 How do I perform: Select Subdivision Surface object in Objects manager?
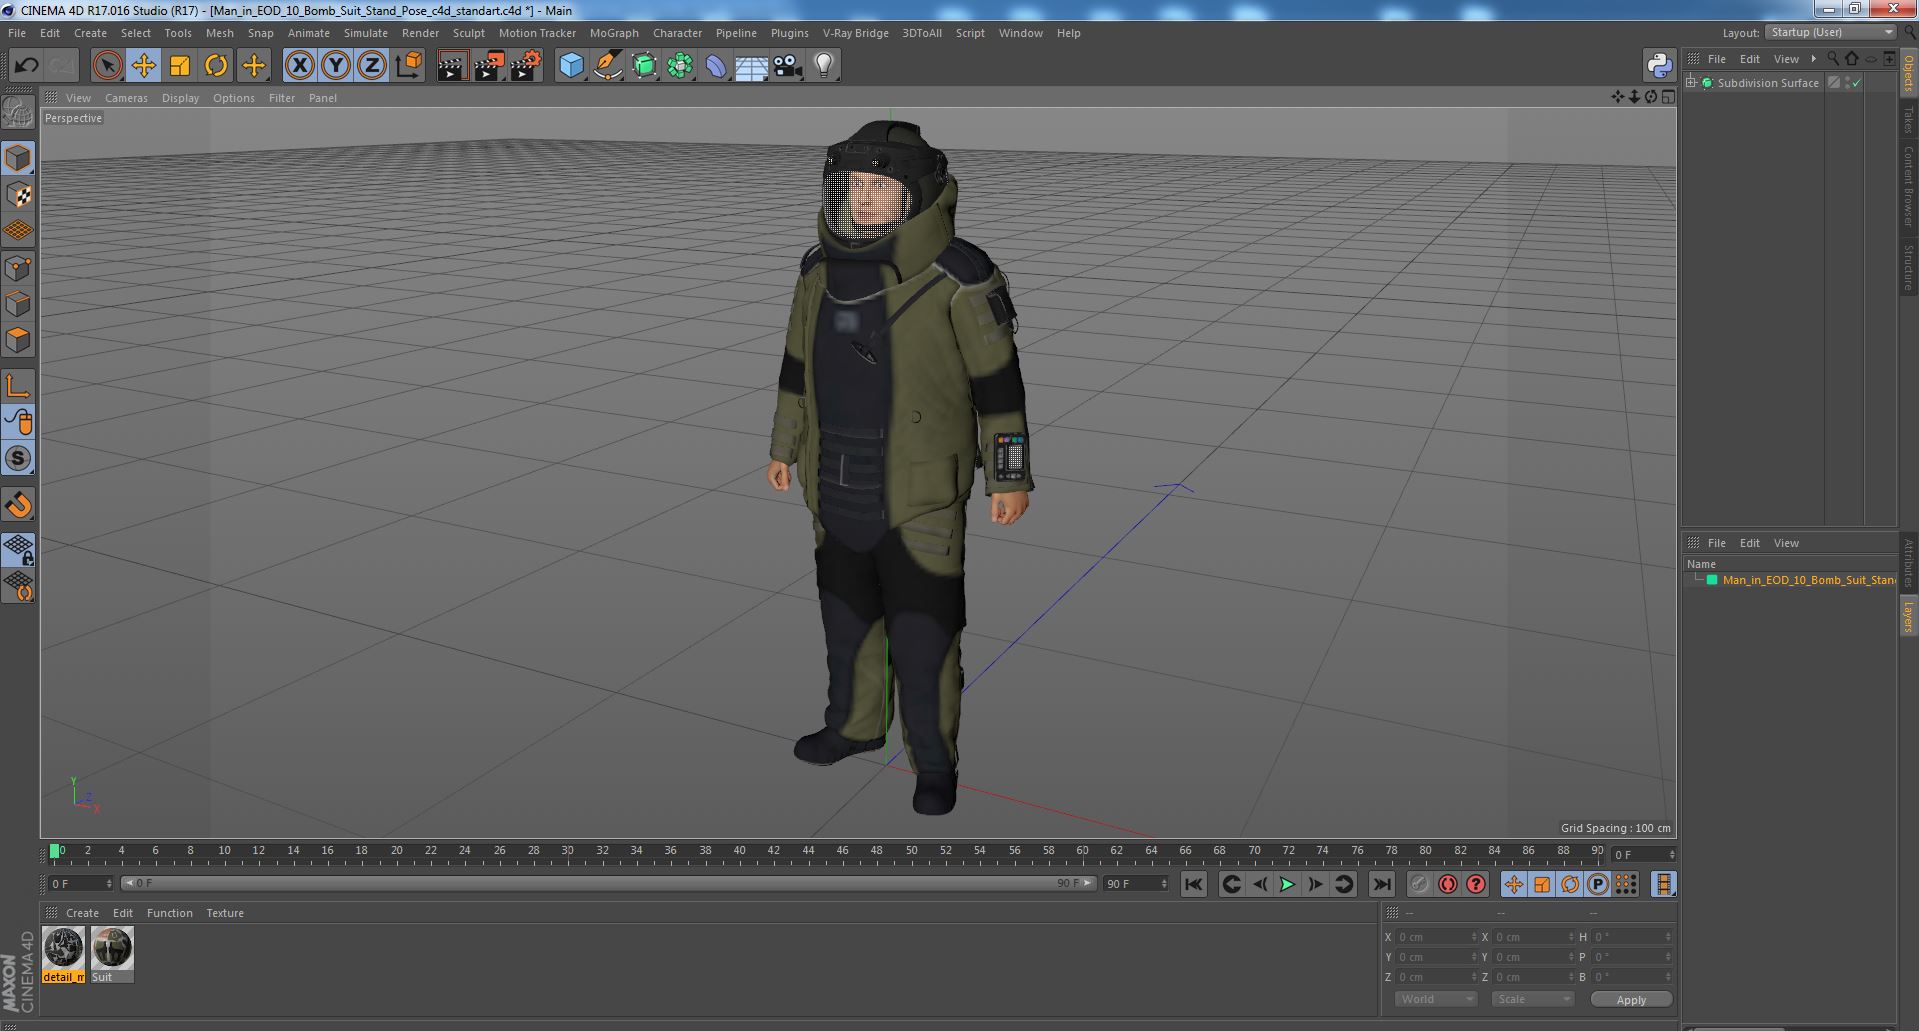[1767, 83]
